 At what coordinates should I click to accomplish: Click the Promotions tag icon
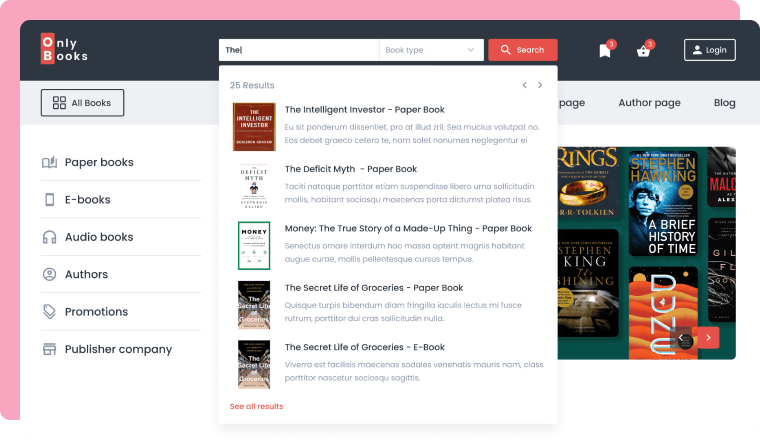click(49, 312)
